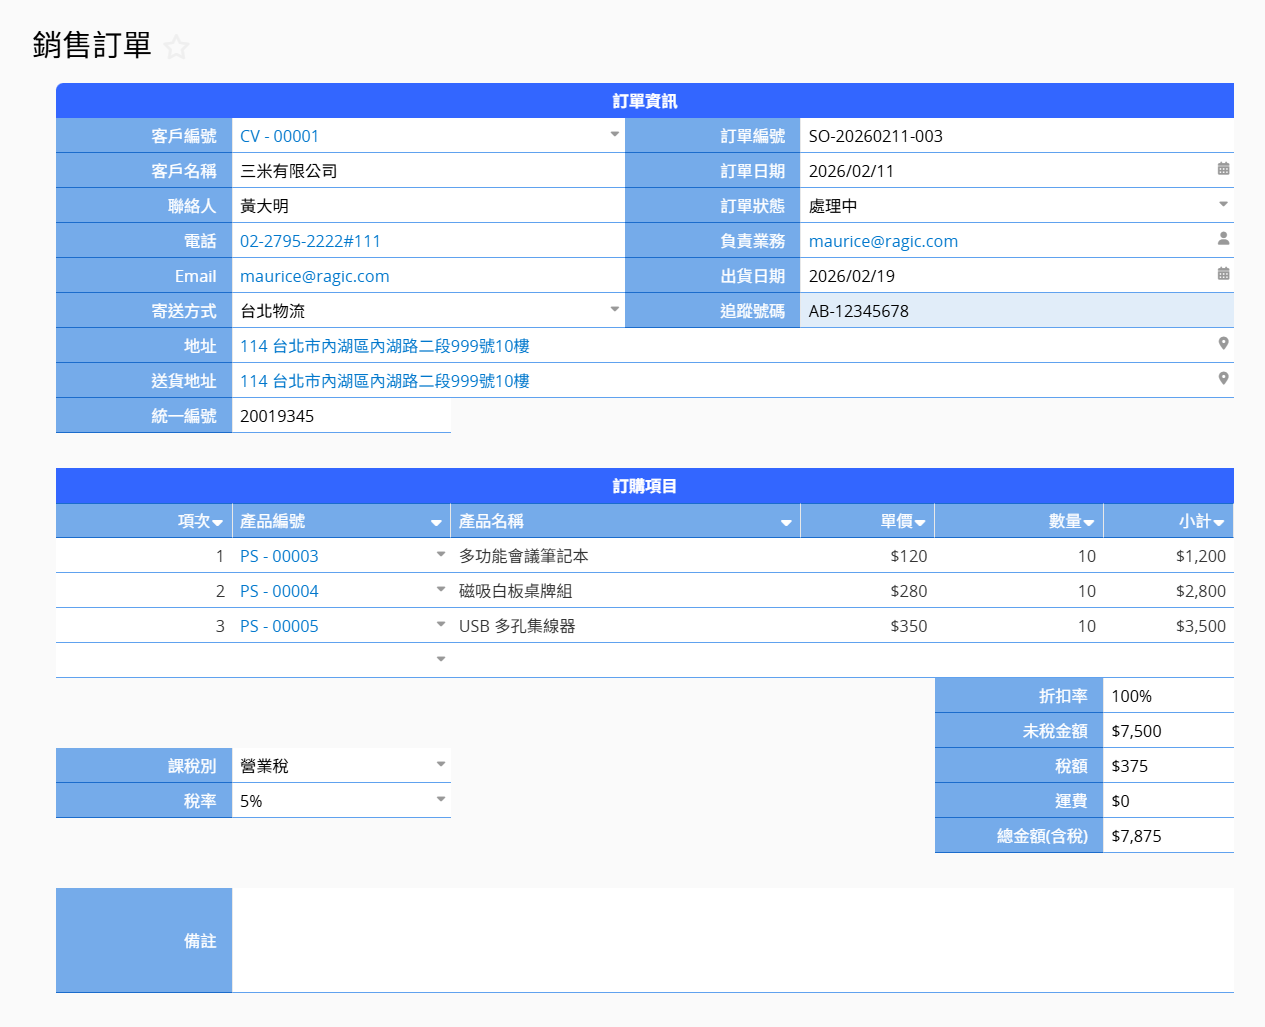
Task: Open product link PS - 00003
Action: (279, 556)
